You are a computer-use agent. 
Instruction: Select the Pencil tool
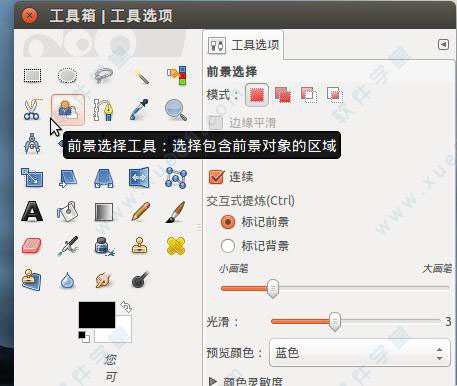pyautogui.click(x=141, y=211)
